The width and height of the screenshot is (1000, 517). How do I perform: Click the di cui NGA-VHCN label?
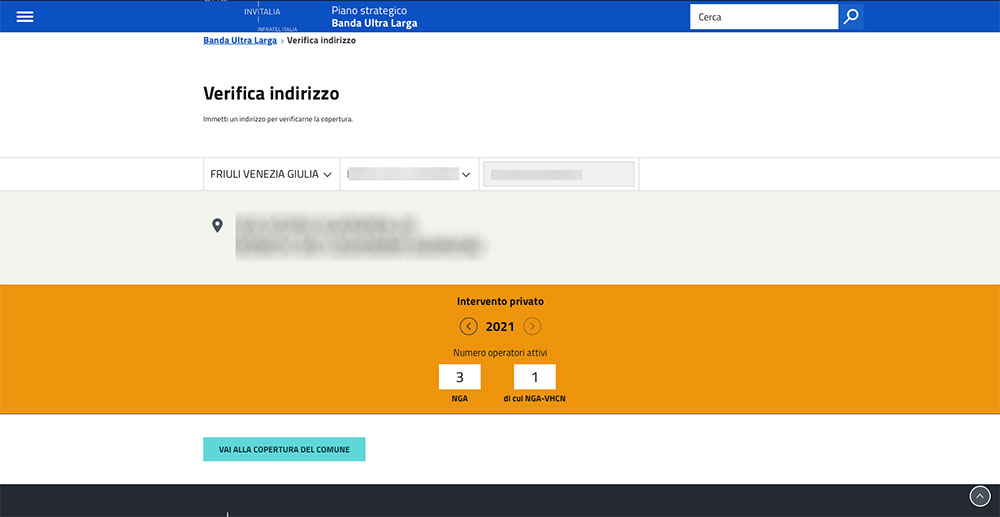click(x=534, y=398)
